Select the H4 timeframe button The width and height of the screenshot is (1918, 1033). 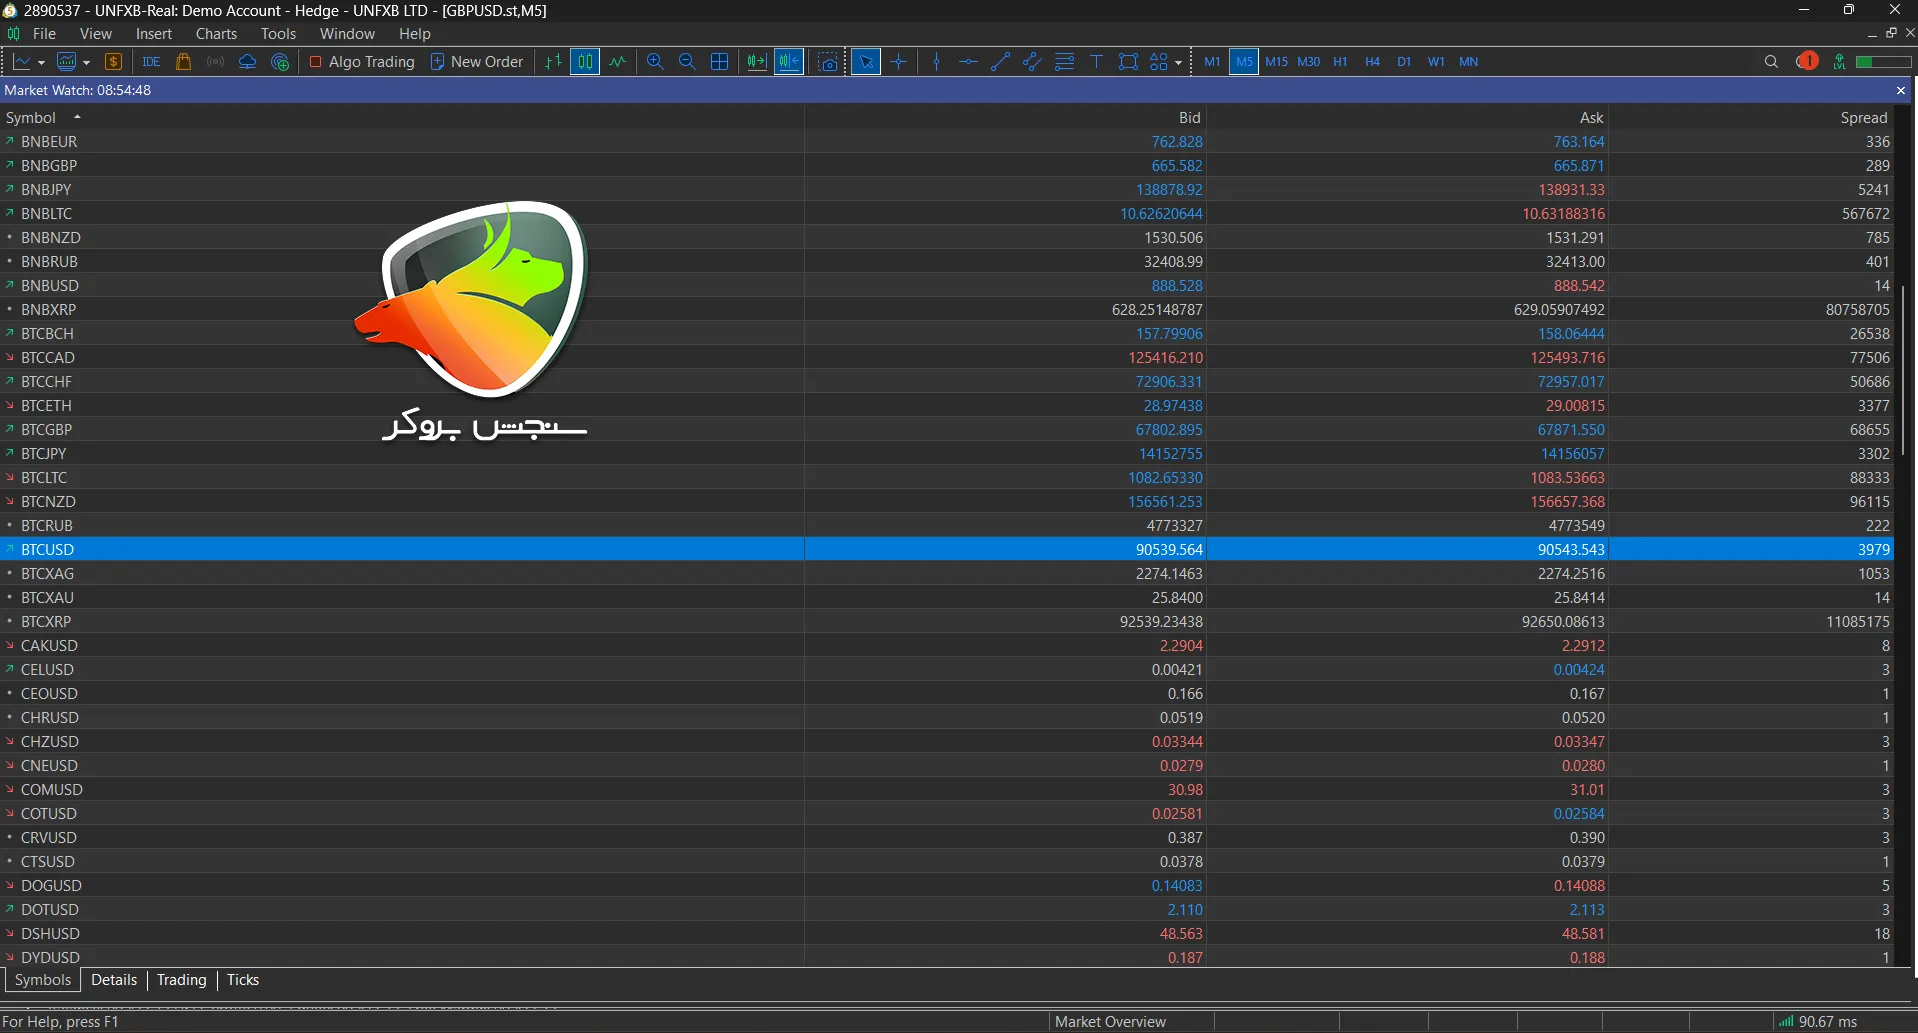(x=1372, y=62)
